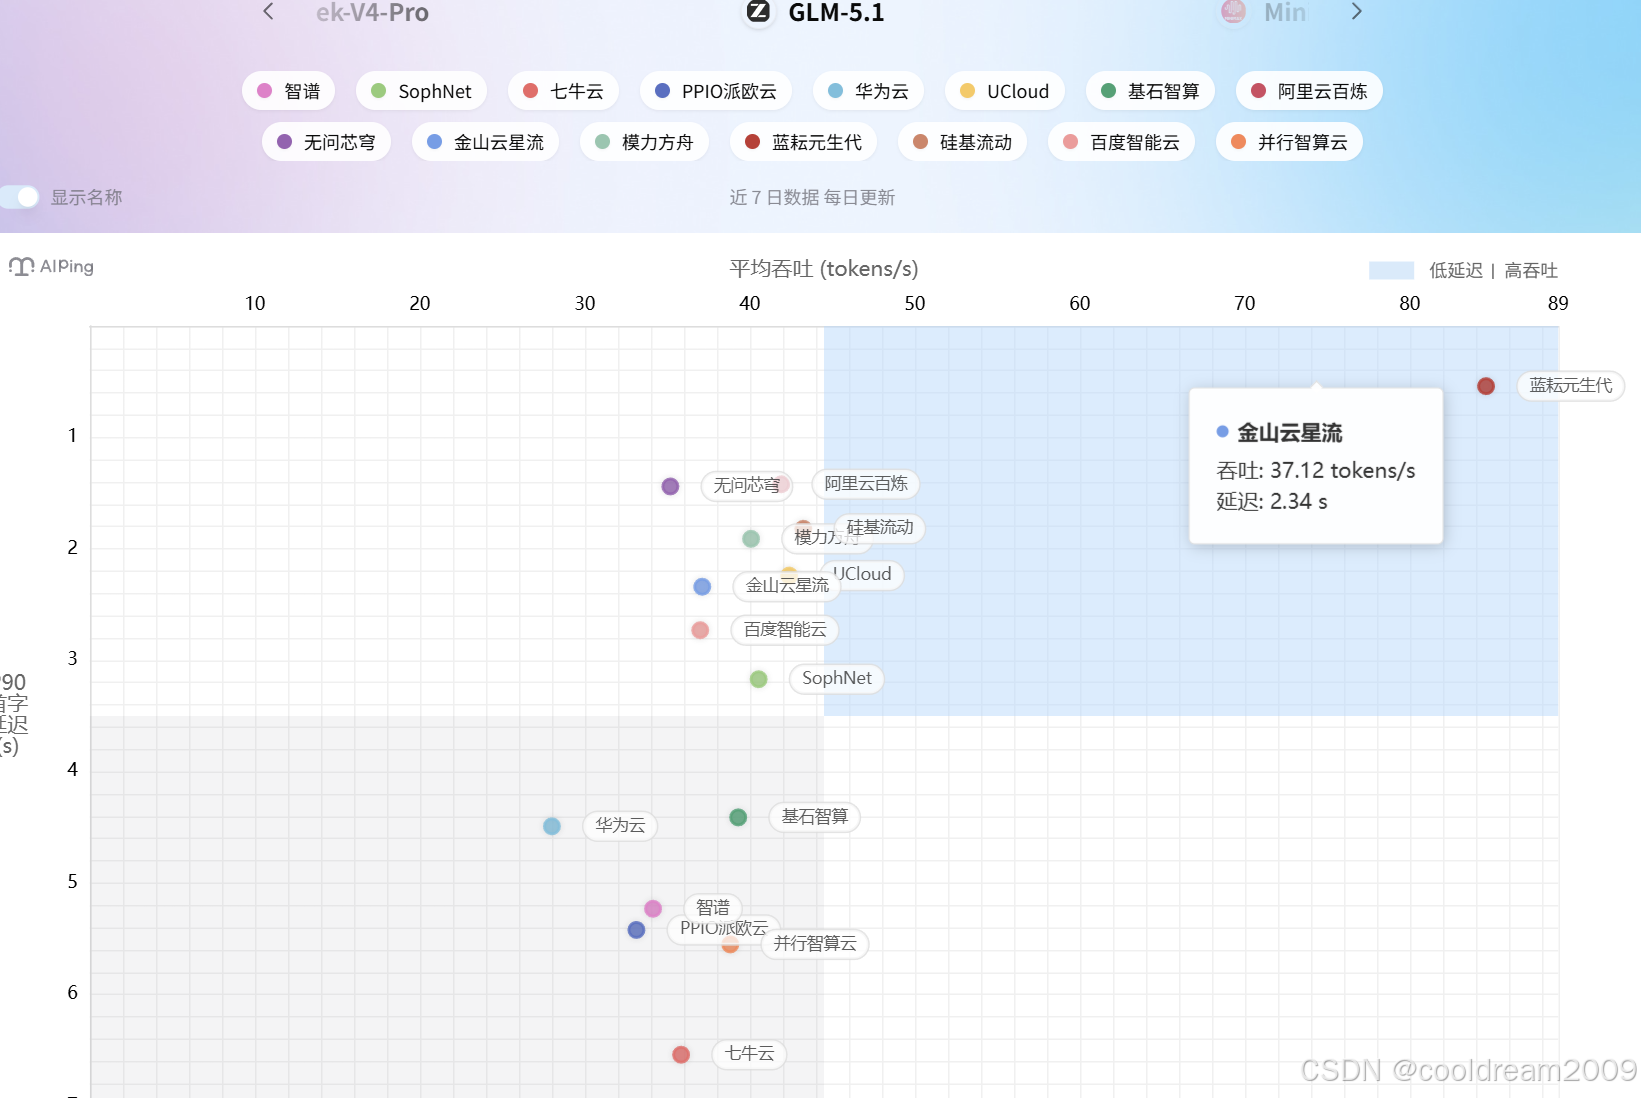
Task: Click the 基石智算 chart label
Action: point(815,816)
